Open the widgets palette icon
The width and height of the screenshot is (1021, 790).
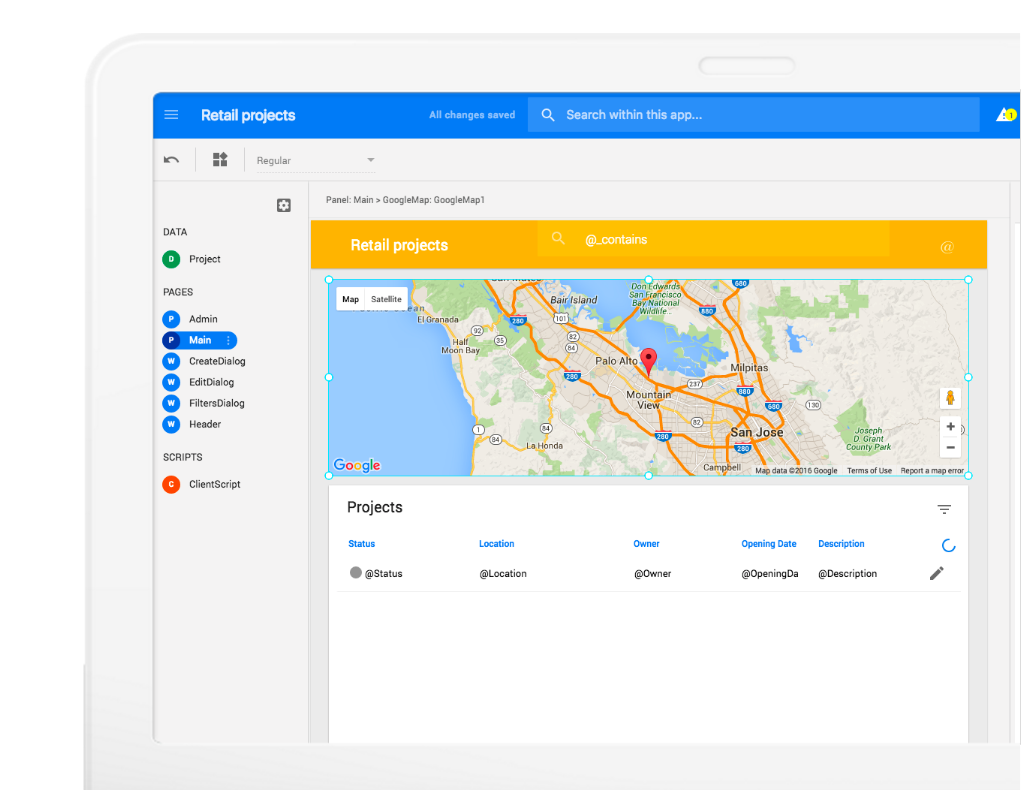[220, 160]
